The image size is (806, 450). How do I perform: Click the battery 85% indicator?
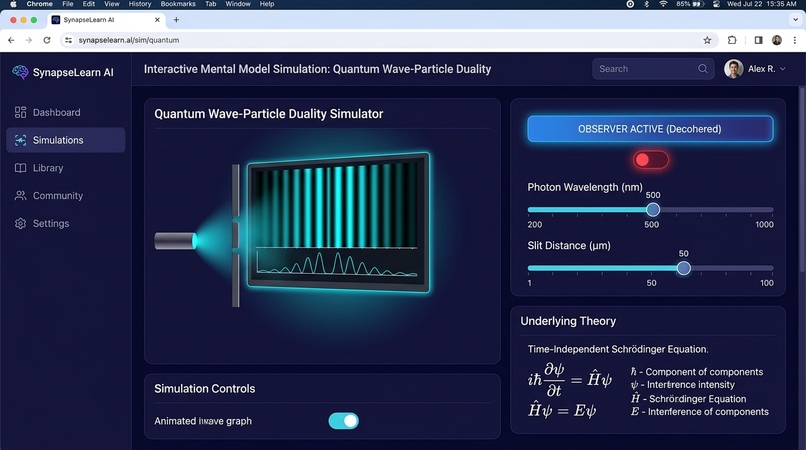690,4
